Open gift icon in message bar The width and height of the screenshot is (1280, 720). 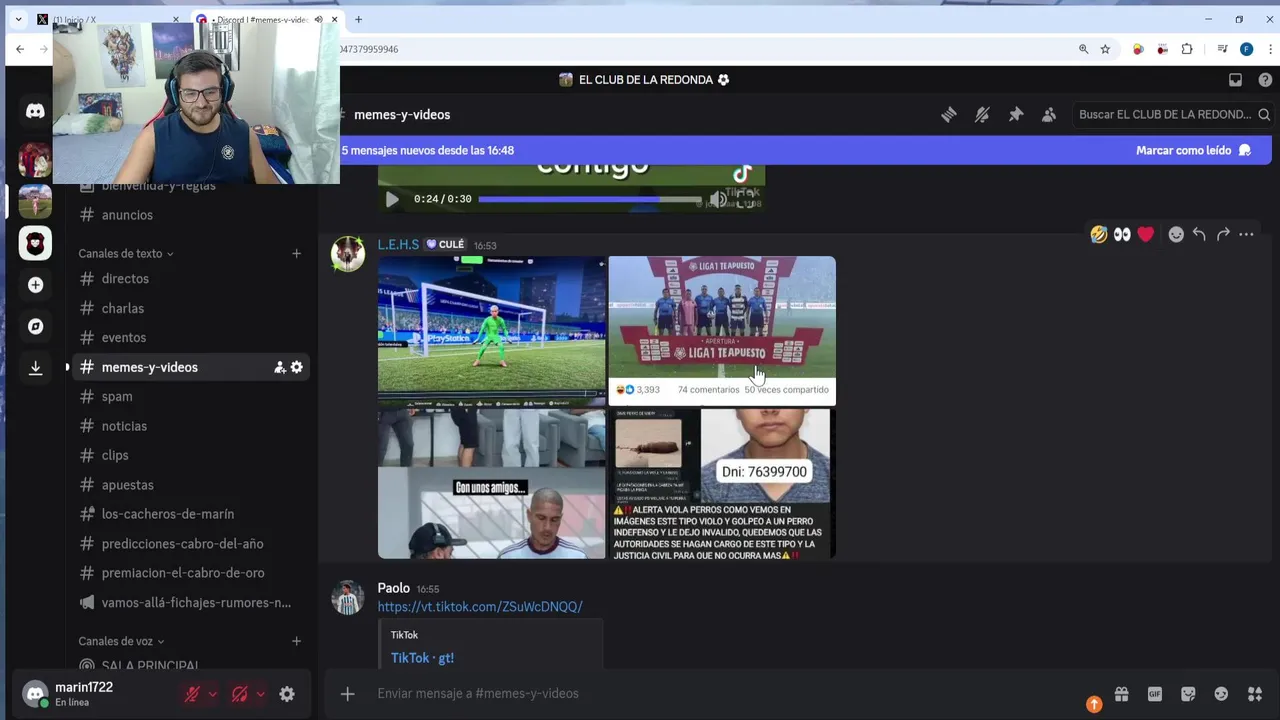1121,694
